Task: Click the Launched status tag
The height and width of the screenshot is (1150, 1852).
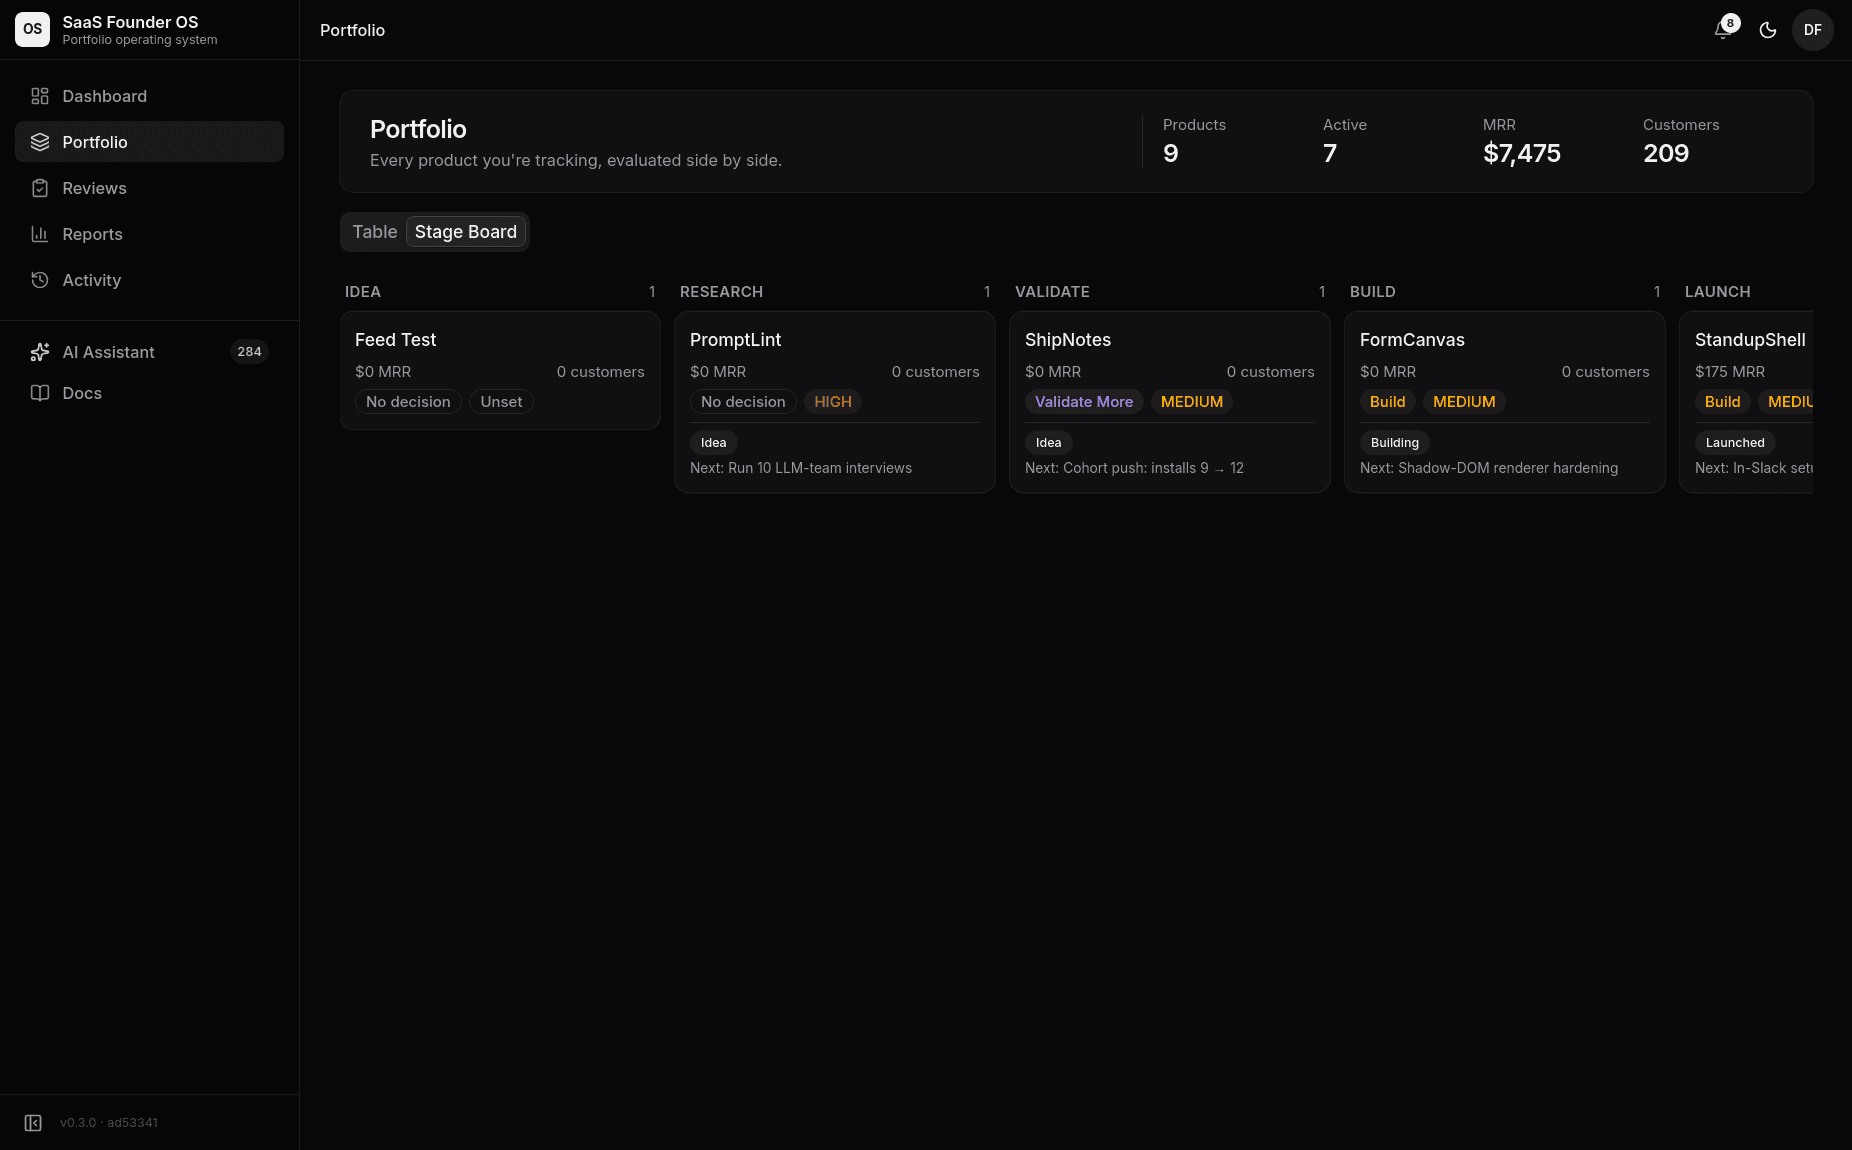Action: (x=1735, y=443)
